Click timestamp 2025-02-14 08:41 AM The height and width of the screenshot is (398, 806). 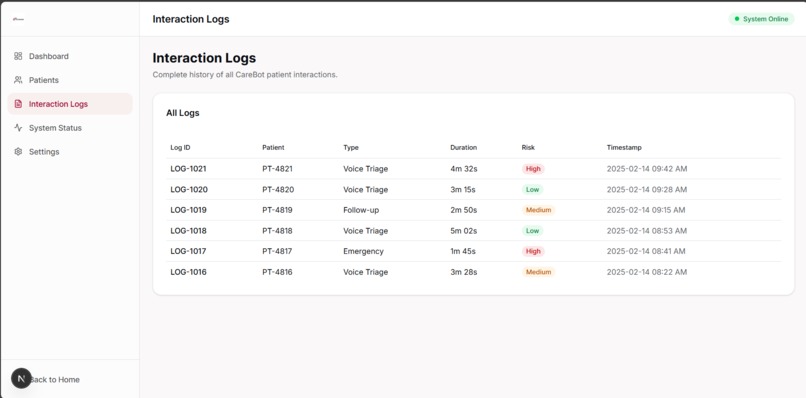pos(646,251)
